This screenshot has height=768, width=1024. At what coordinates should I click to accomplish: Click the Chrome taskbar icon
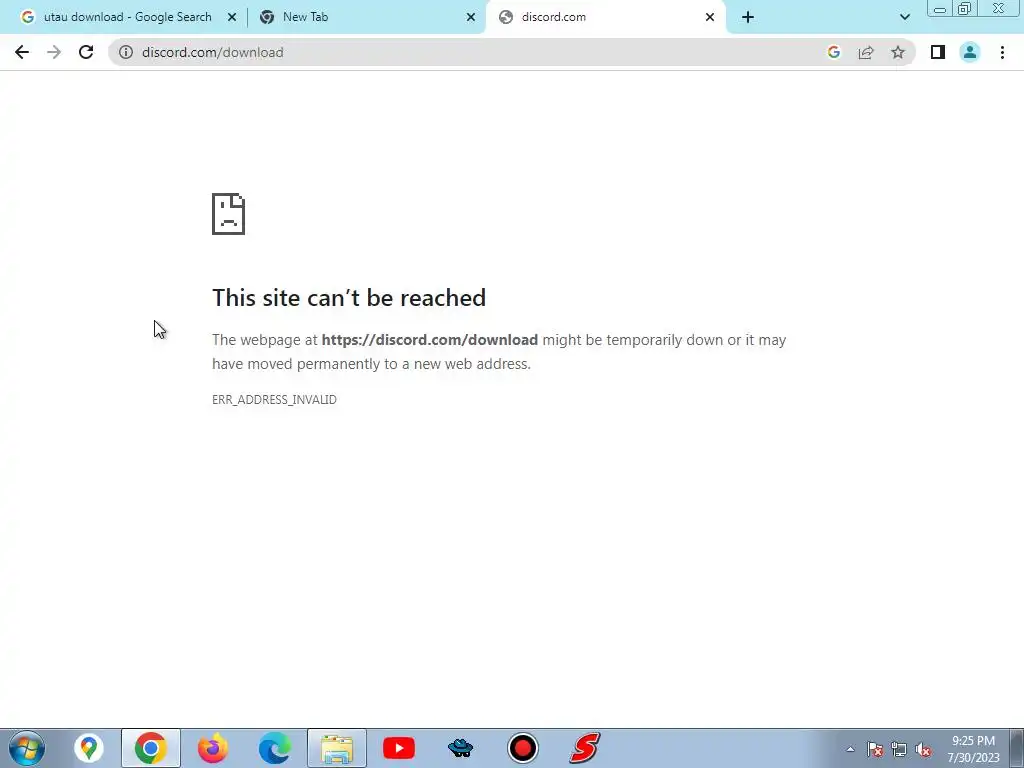151,748
